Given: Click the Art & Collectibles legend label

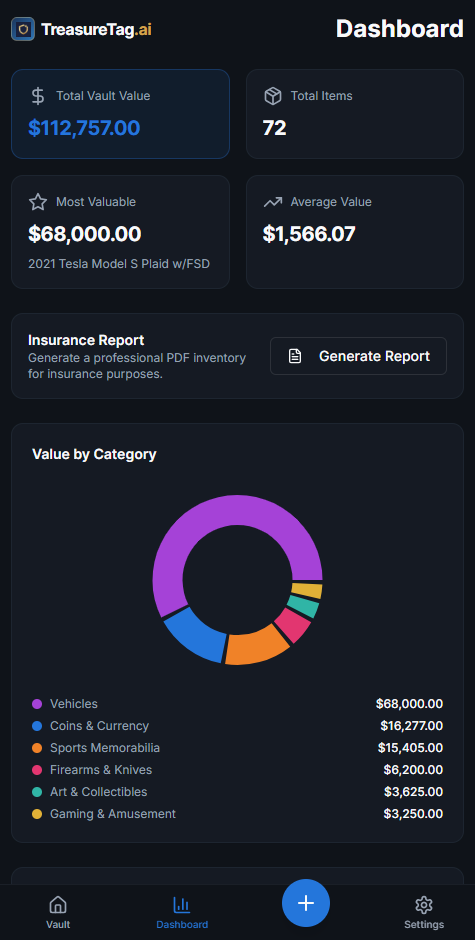Looking at the screenshot, I should tap(98, 792).
